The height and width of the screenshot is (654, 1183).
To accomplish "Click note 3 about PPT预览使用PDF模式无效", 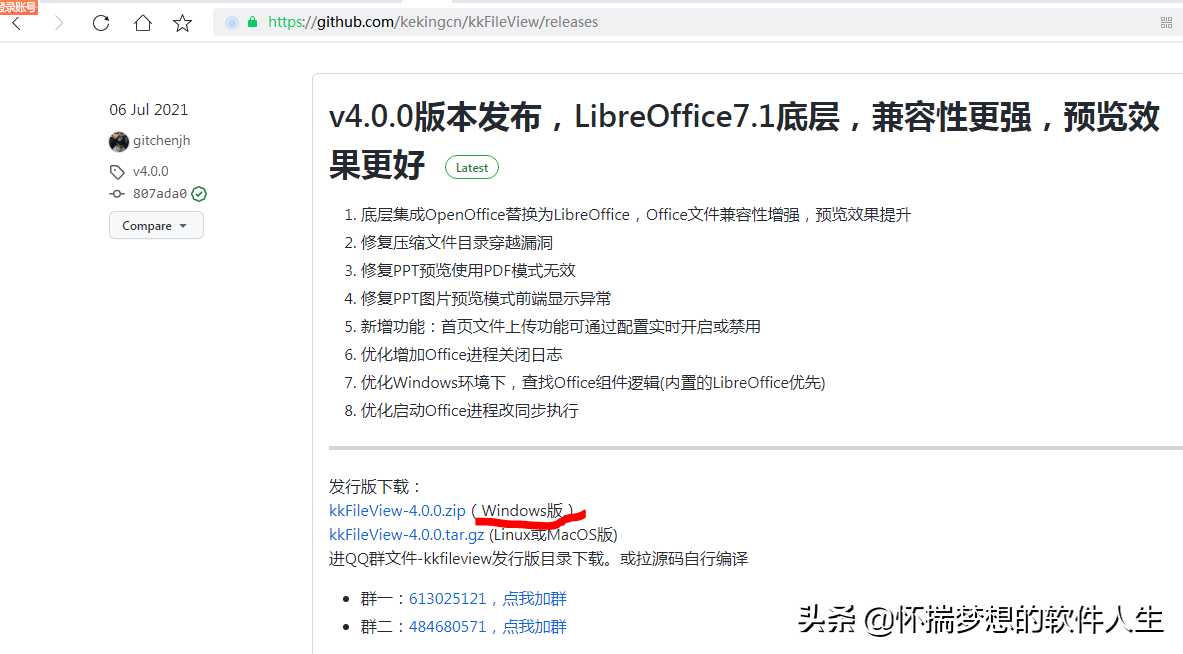I will coord(468,271).
